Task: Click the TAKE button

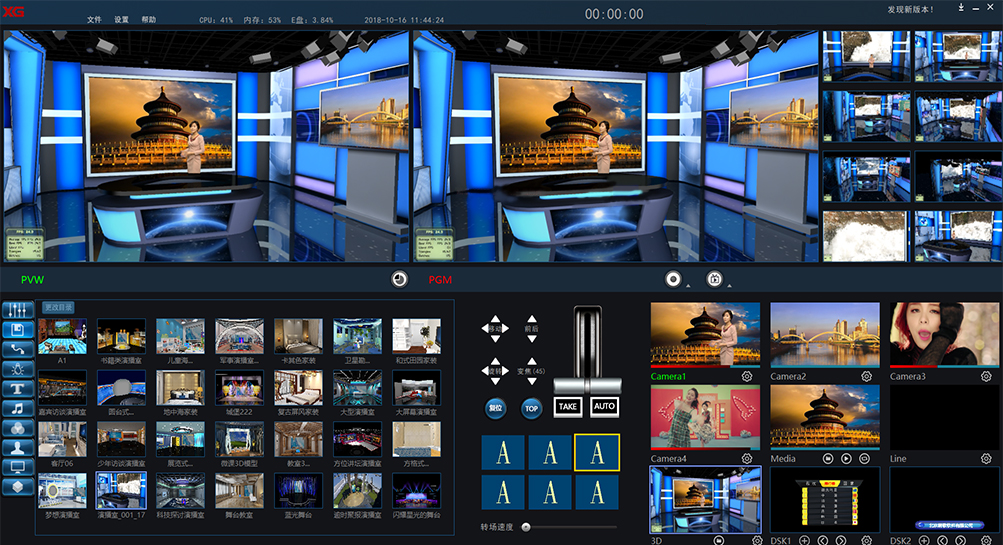Action: 568,407
